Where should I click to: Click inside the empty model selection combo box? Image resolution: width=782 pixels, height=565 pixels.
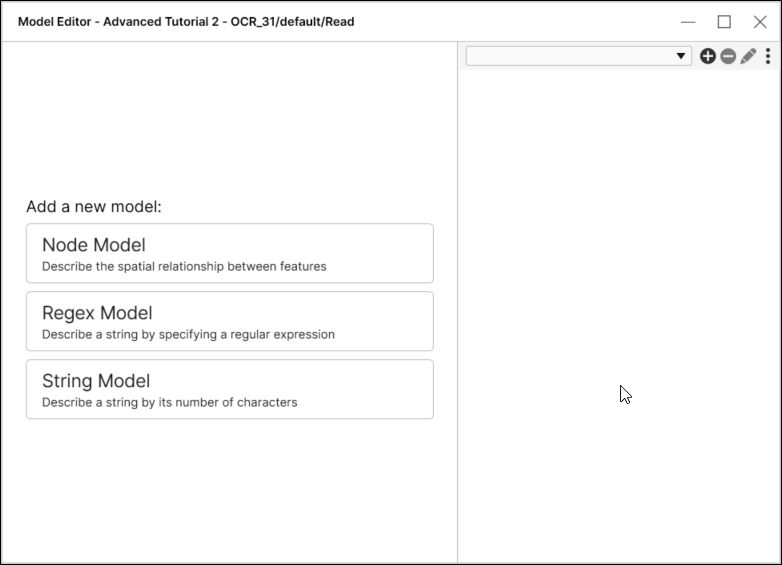[x=570, y=57]
